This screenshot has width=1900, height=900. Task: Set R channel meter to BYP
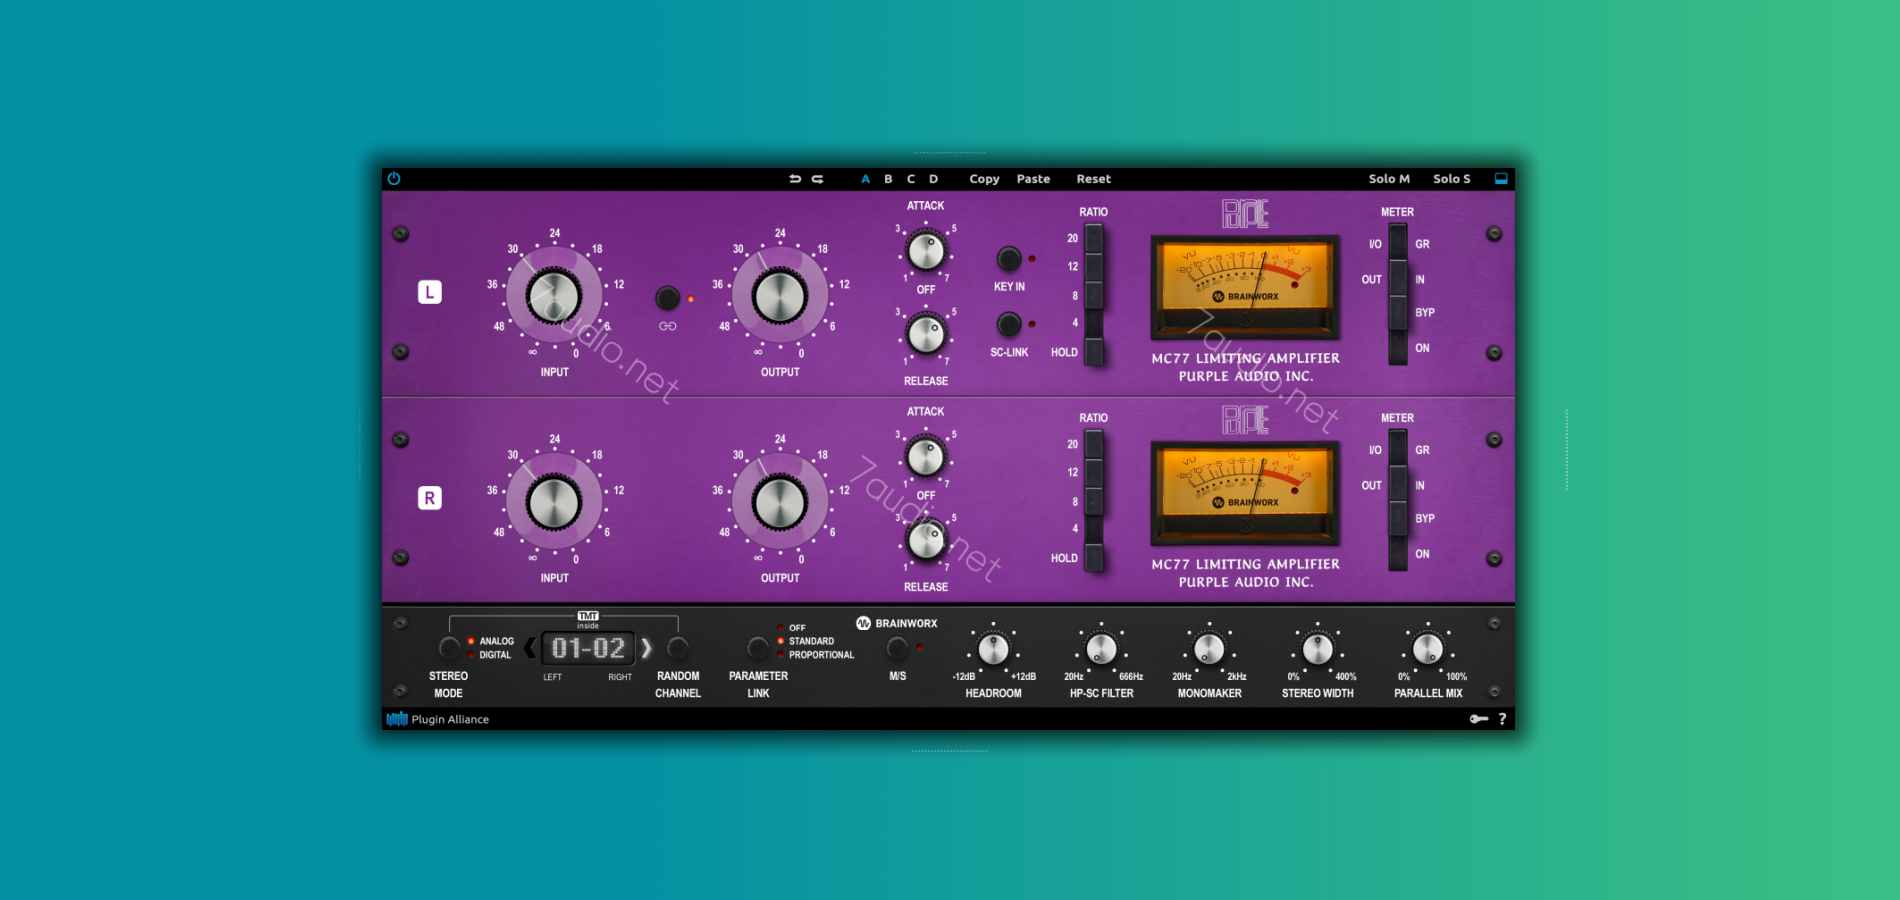pos(1398,519)
